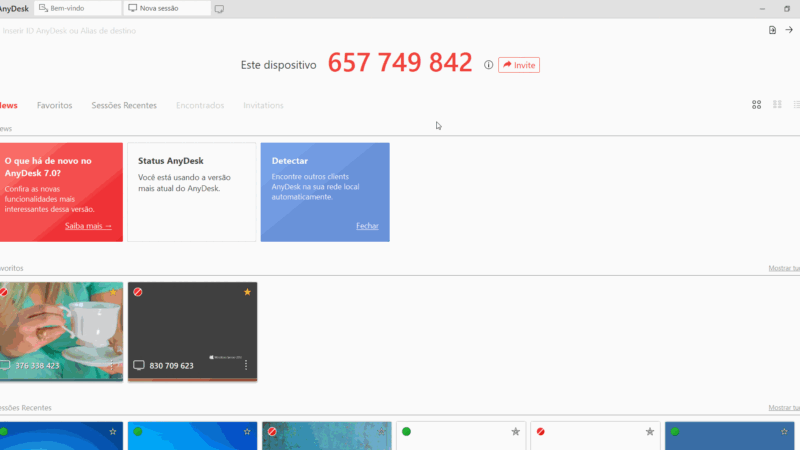Screen dimensions: 800x450
Task: Open the favorite thumbnail 830 709 623
Action: click(x=192, y=331)
